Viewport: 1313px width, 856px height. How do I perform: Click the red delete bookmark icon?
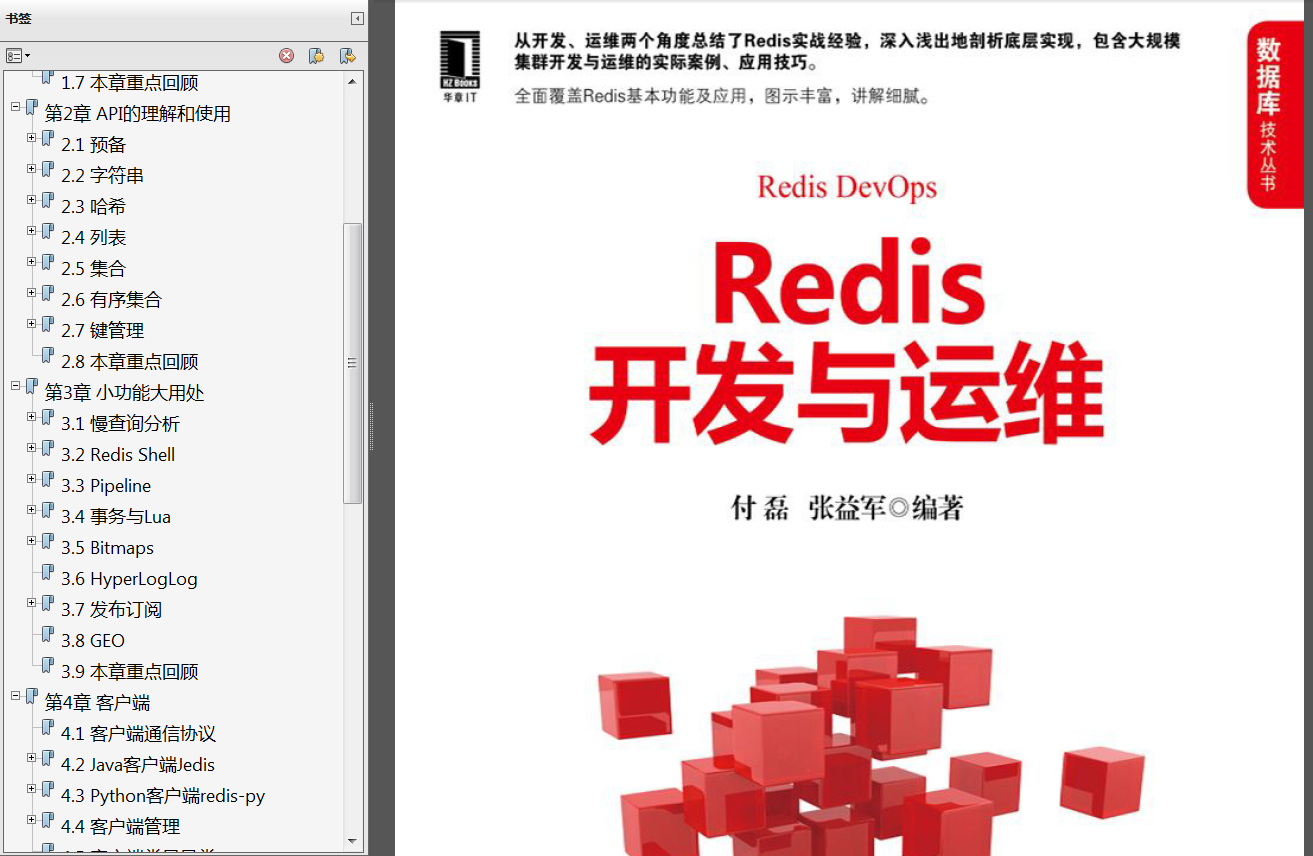(x=287, y=56)
